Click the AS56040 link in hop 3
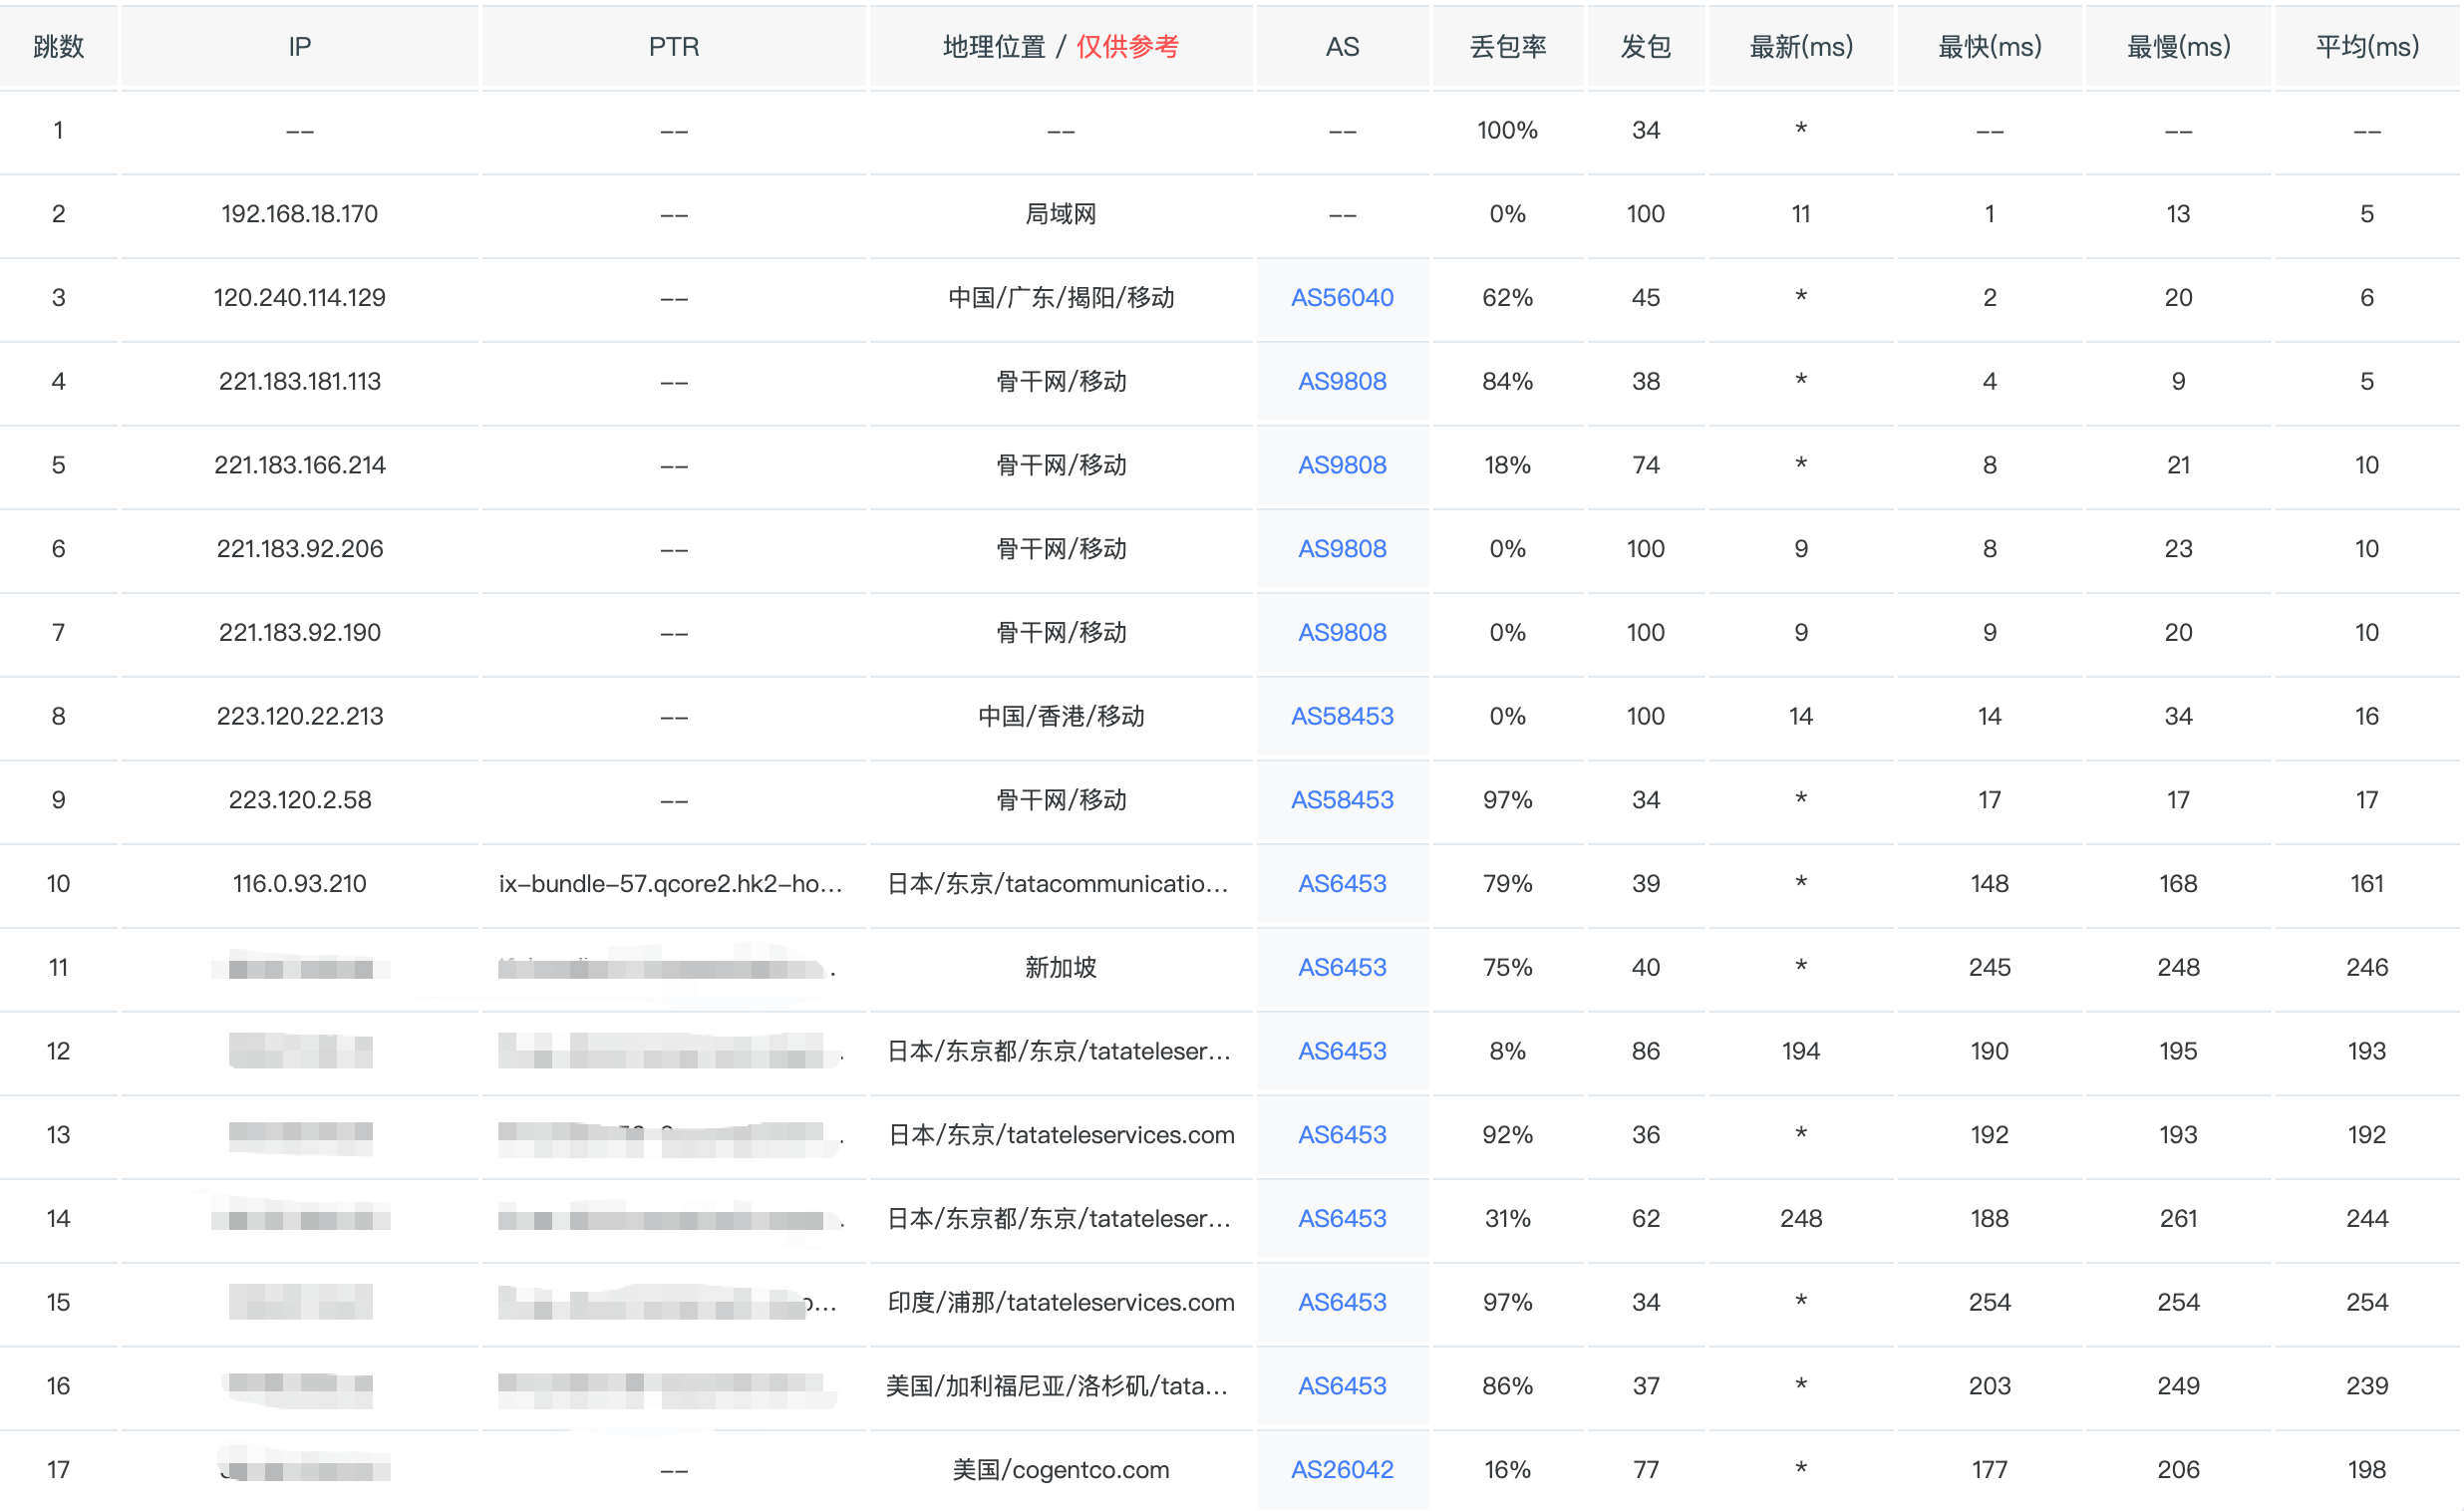 coord(1342,298)
